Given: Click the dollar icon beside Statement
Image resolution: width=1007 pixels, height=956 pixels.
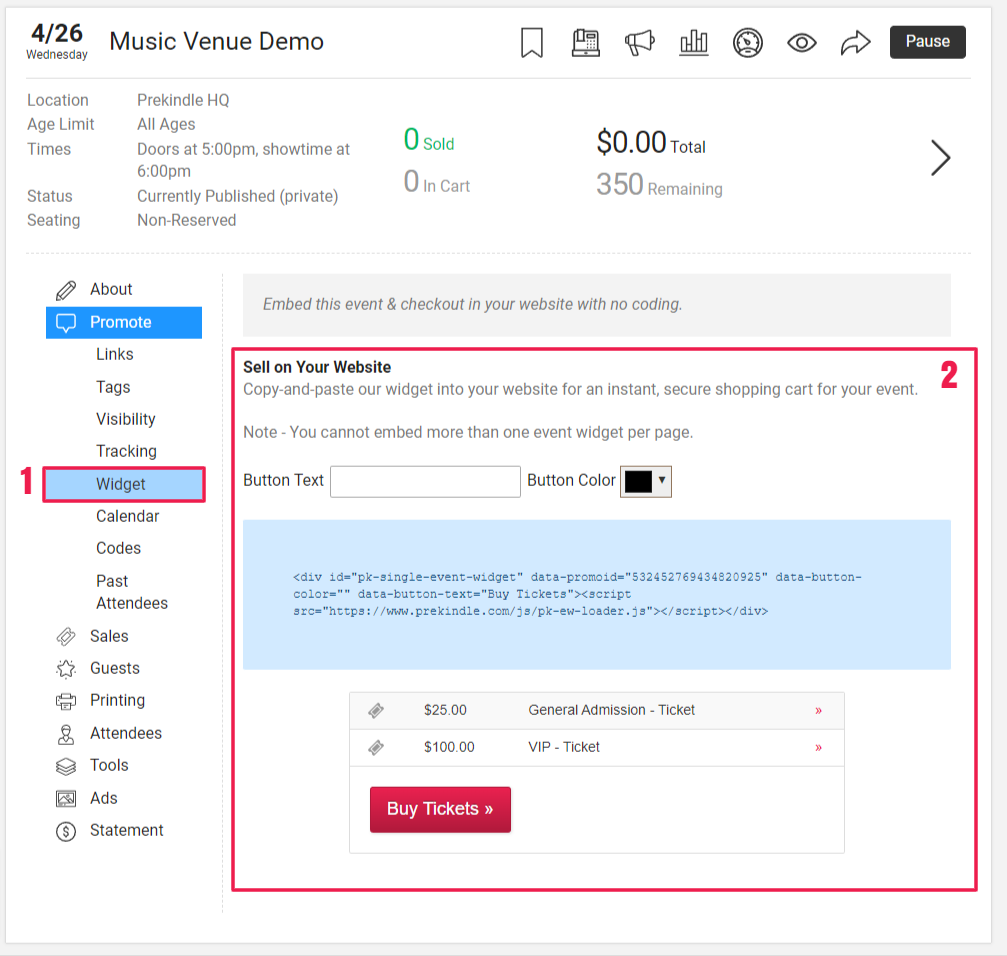Looking at the screenshot, I should 66,831.
